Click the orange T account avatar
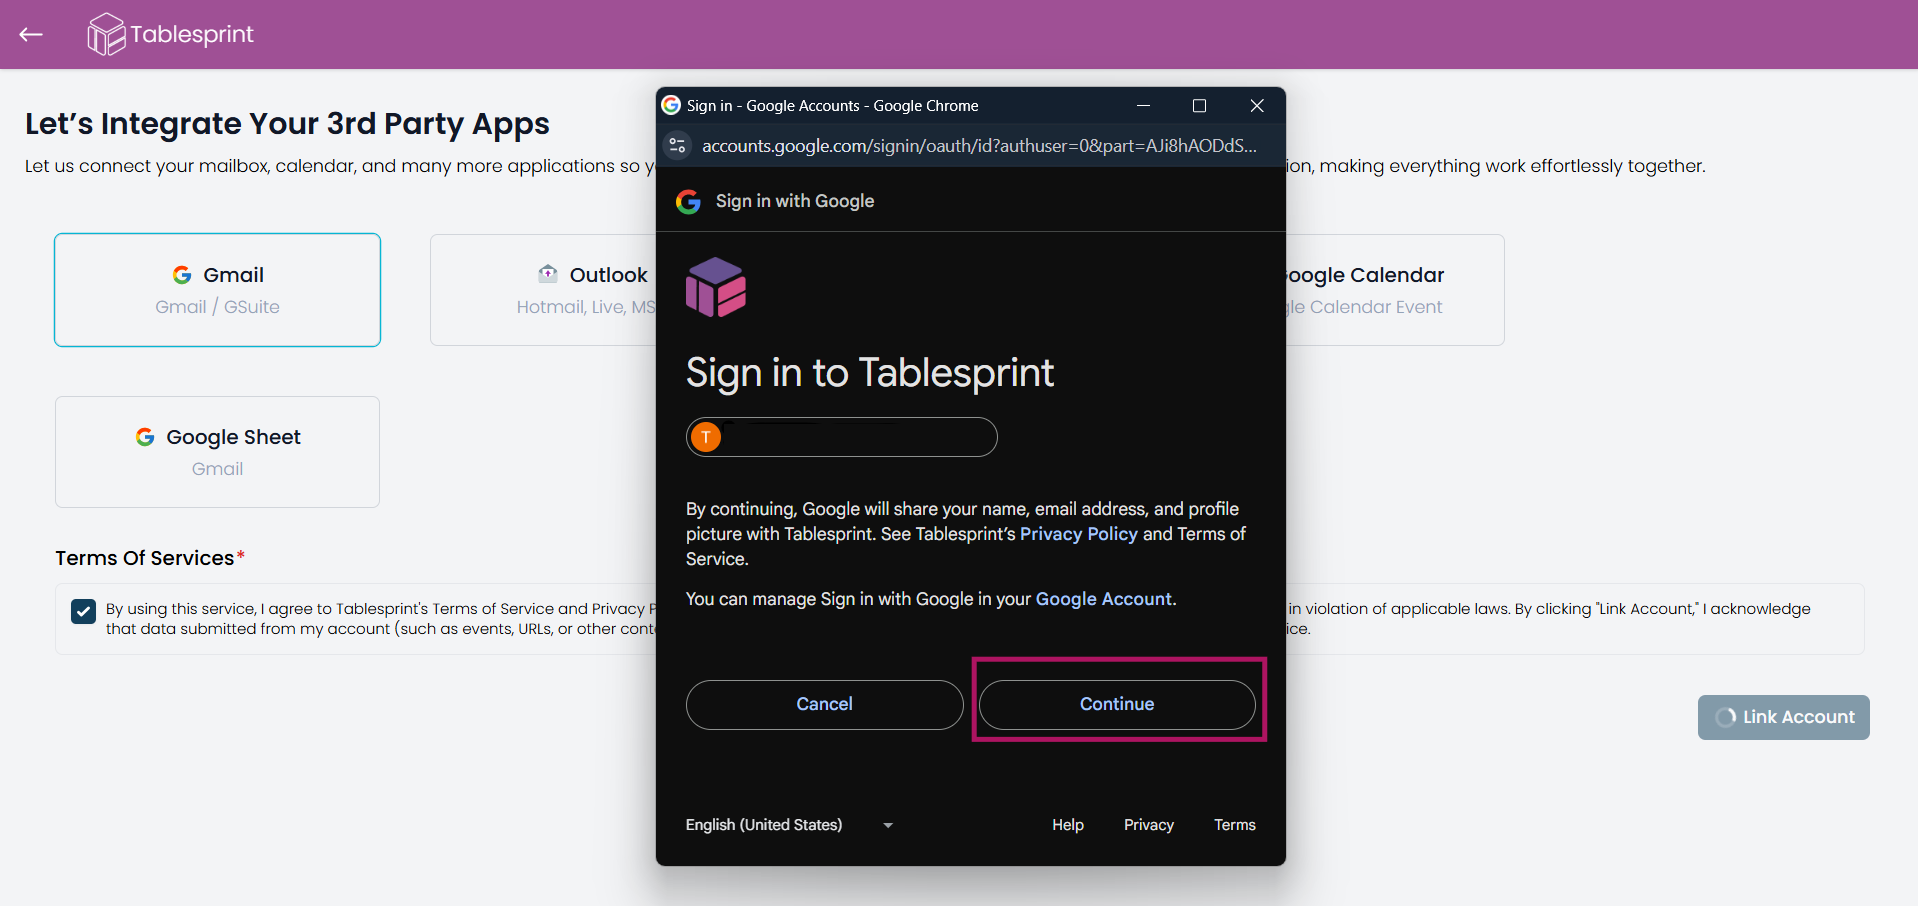The width and height of the screenshot is (1918, 906). click(706, 437)
